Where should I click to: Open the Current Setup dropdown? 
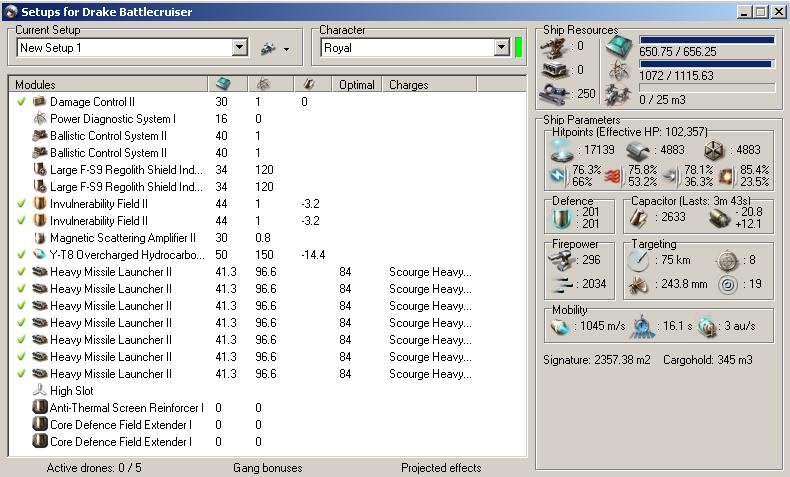coord(239,48)
